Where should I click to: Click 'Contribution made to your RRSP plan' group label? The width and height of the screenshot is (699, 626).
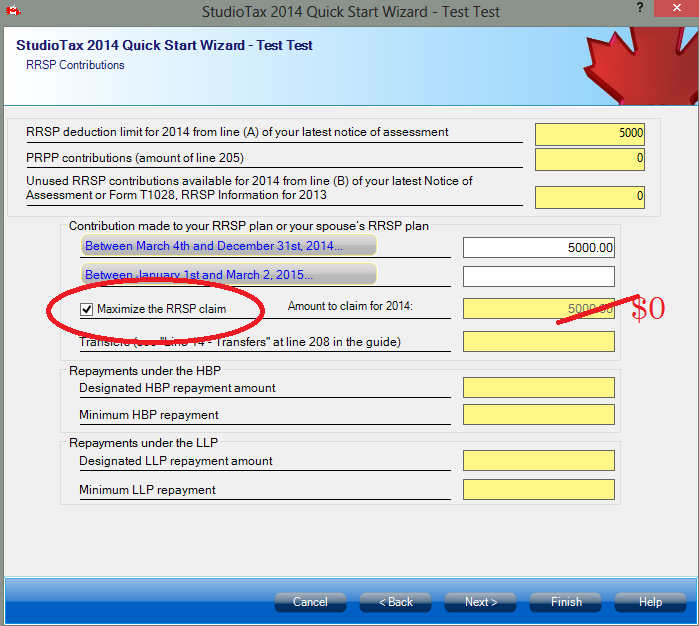tap(249, 226)
